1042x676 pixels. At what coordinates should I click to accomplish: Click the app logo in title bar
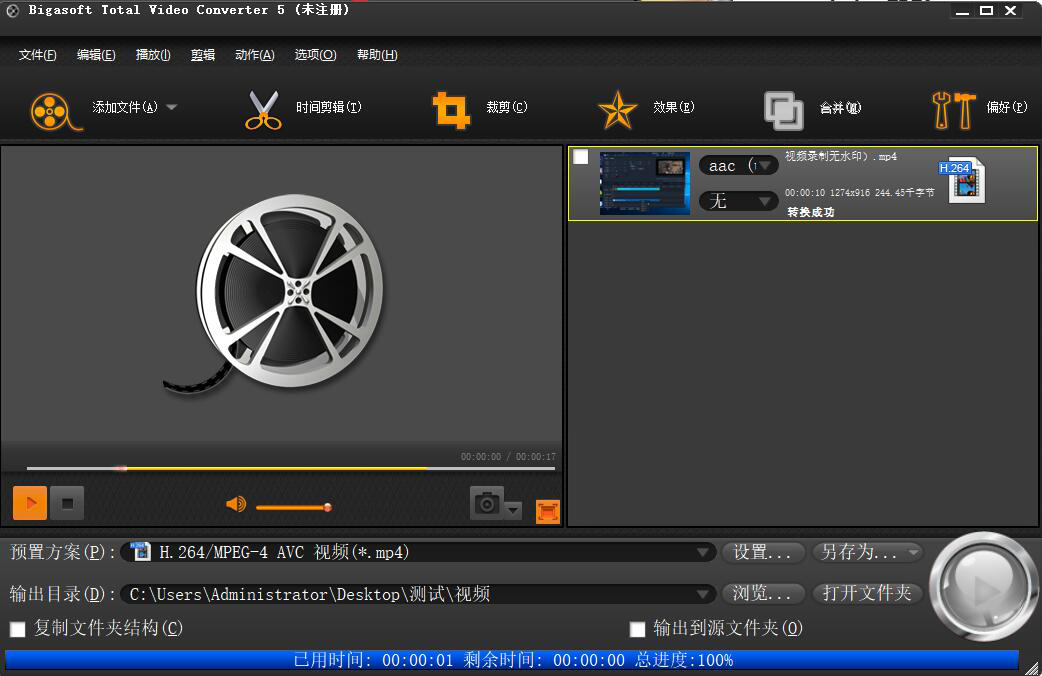(13, 11)
